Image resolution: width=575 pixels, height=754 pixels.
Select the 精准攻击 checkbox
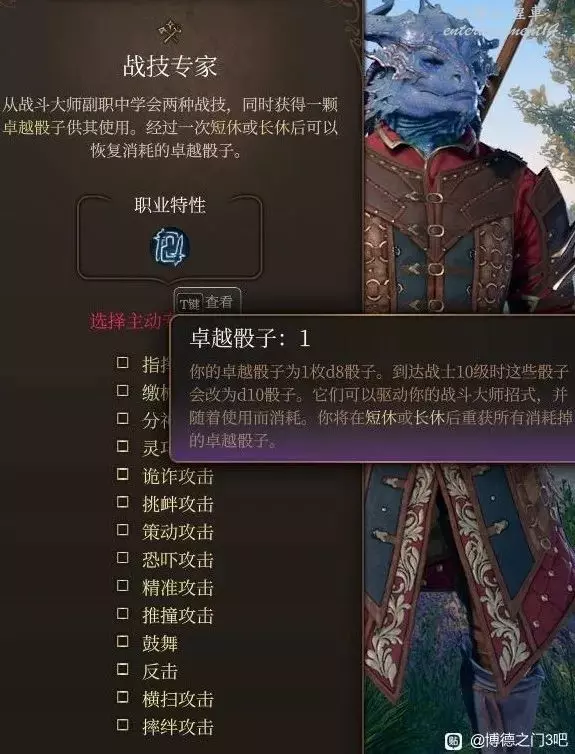(123, 586)
